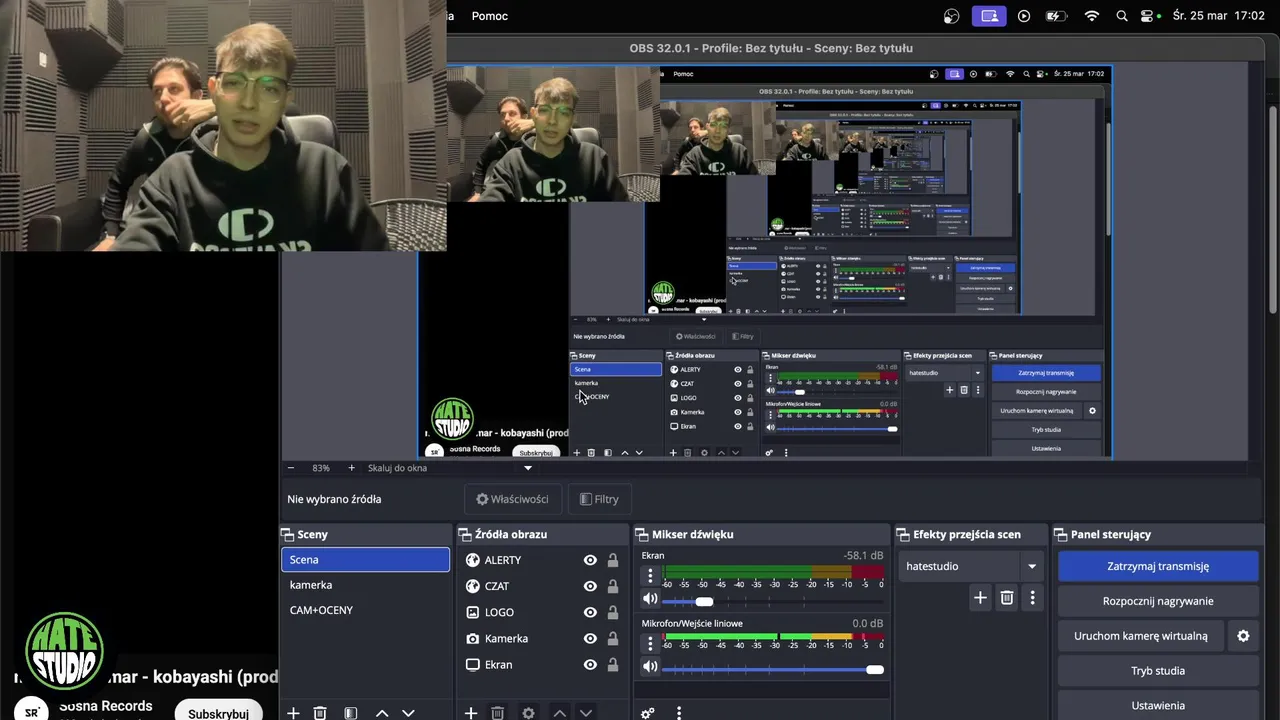The height and width of the screenshot is (720, 1280).
Task: Hide the LOGO source
Action: [590, 613]
